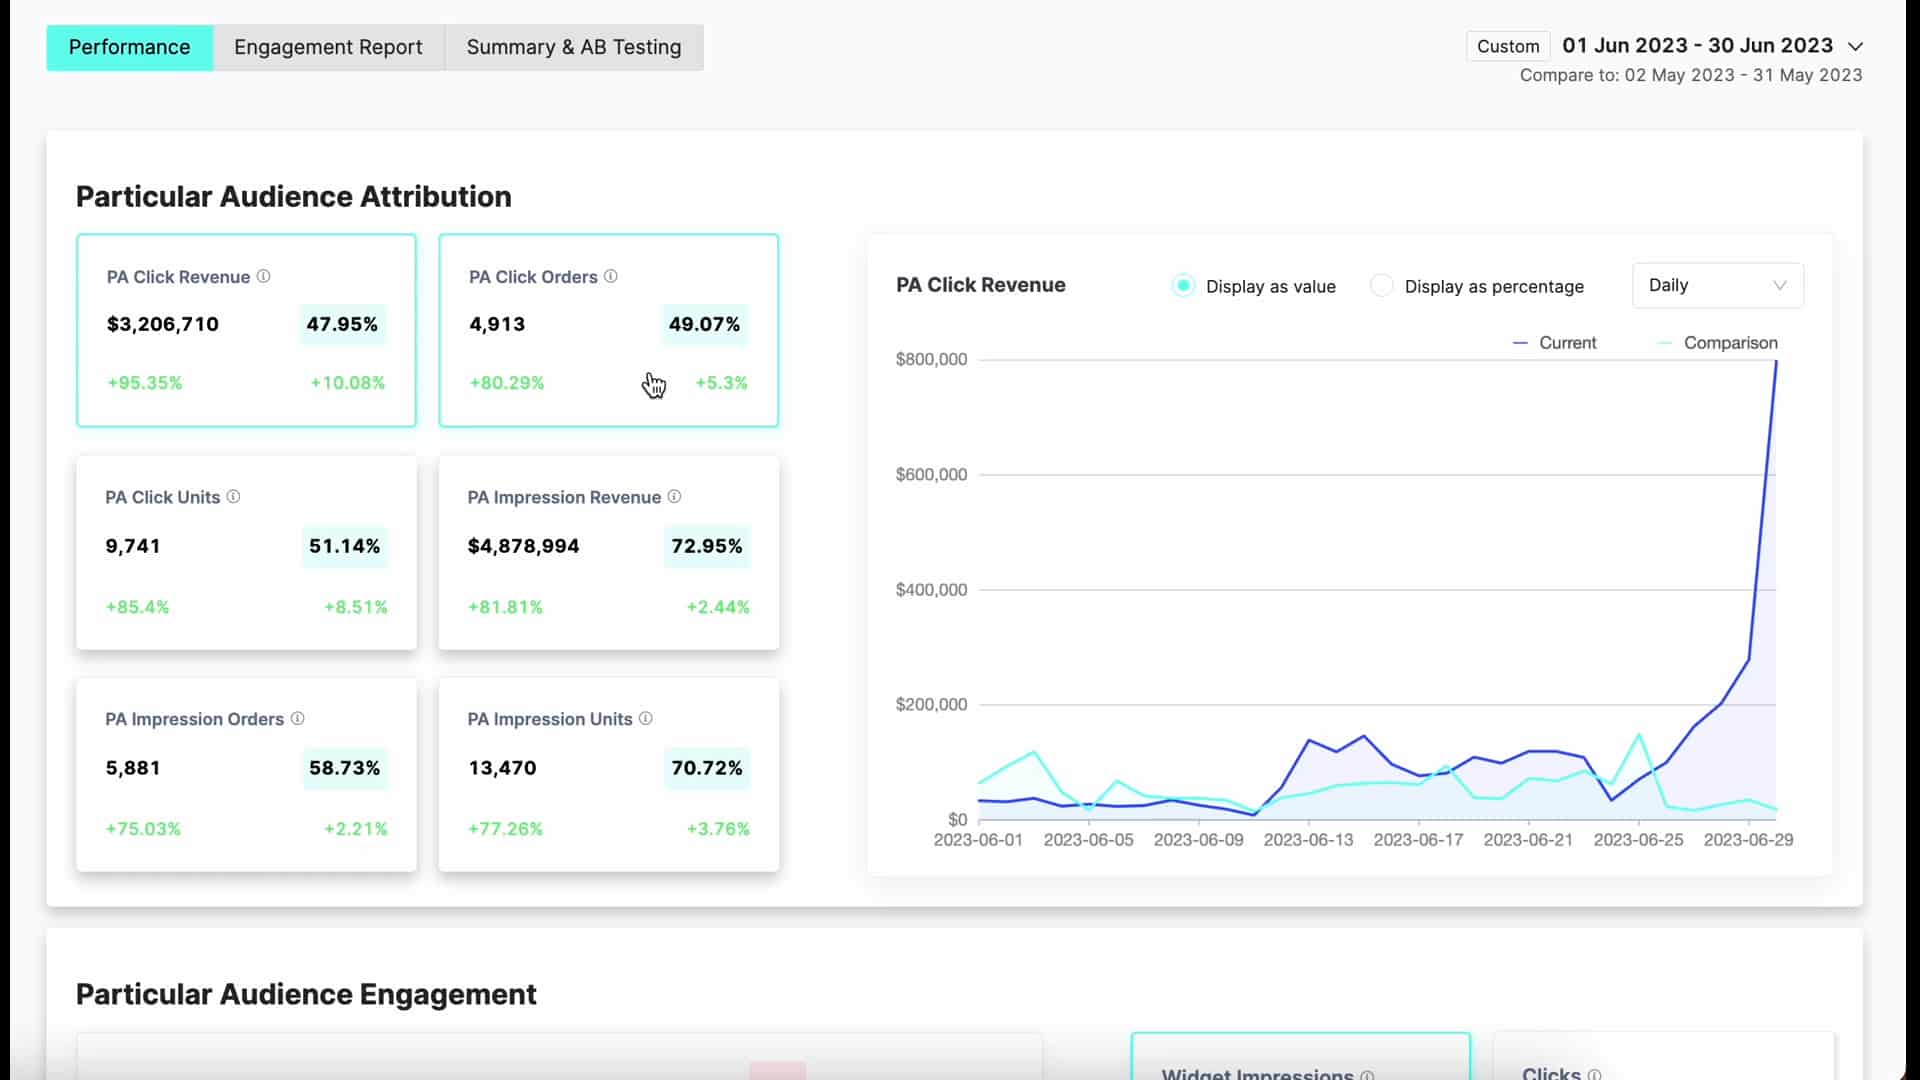This screenshot has width=1920, height=1080.
Task: Click info icon beside Clicks metric
Action: [1594, 1074]
